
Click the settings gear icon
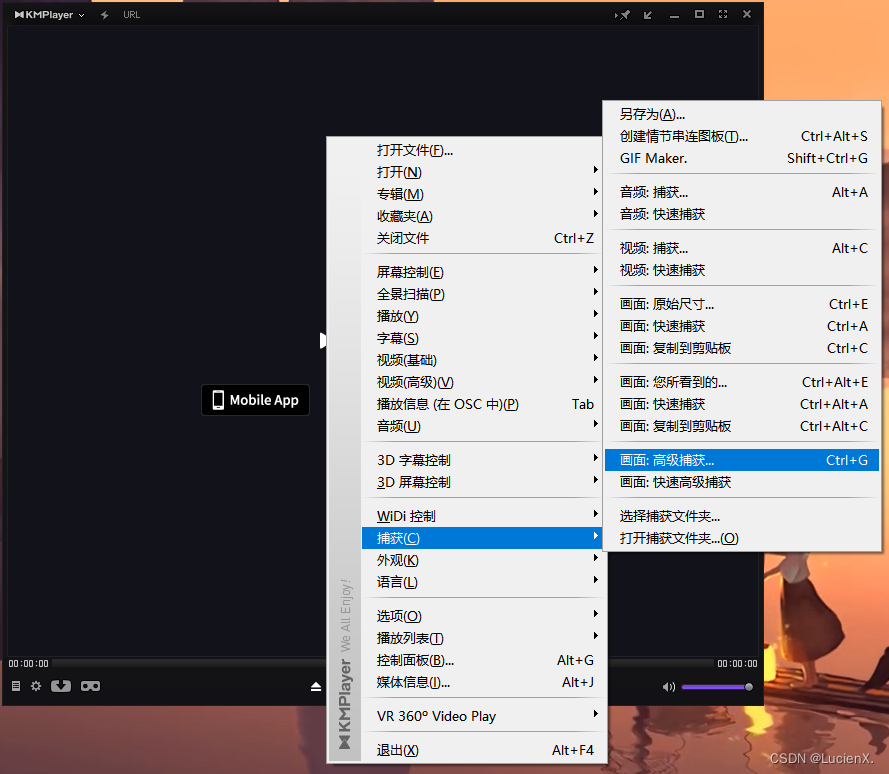click(x=37, y=686)
